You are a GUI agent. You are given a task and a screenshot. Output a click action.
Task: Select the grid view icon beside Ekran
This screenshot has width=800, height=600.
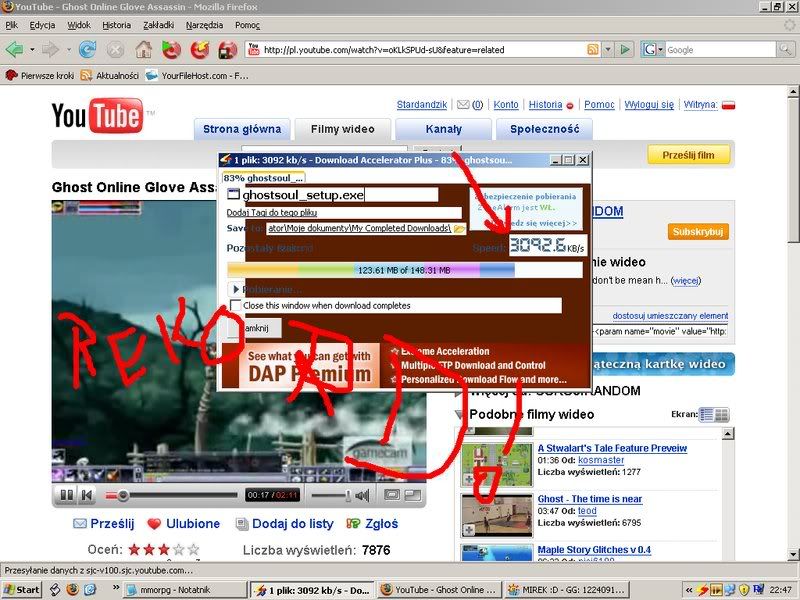point(721,415)
